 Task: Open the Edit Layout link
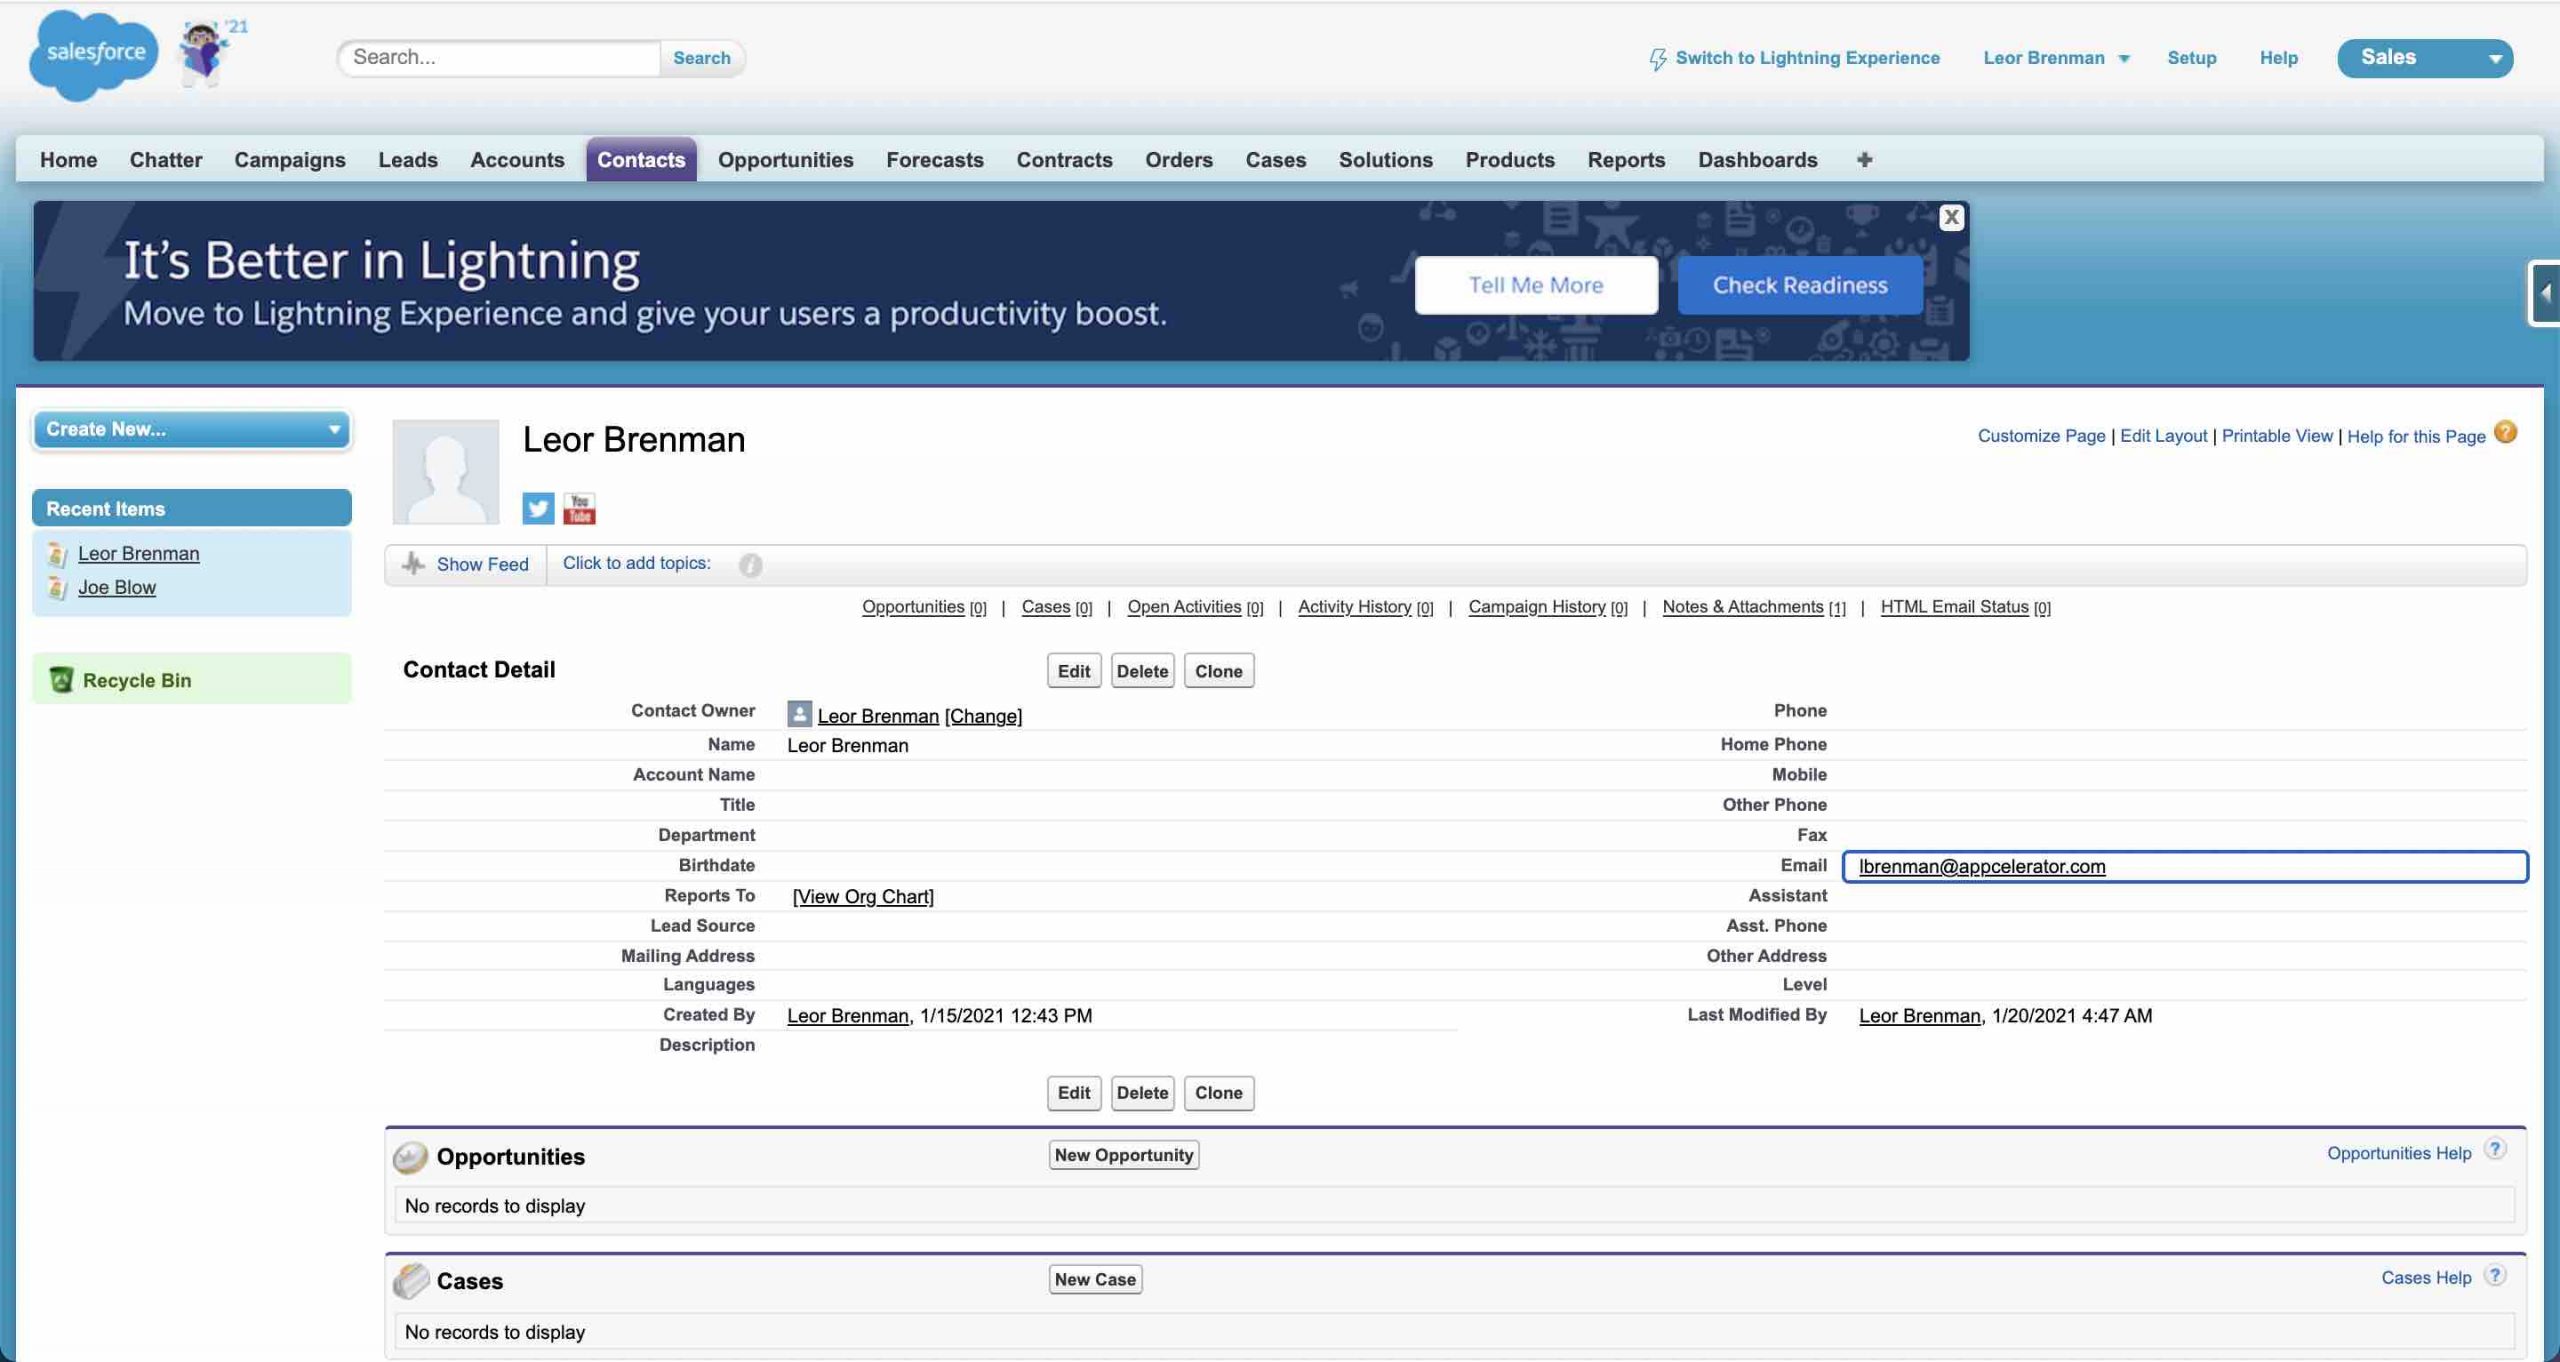pyautogui.click(x=2163, y=436)
